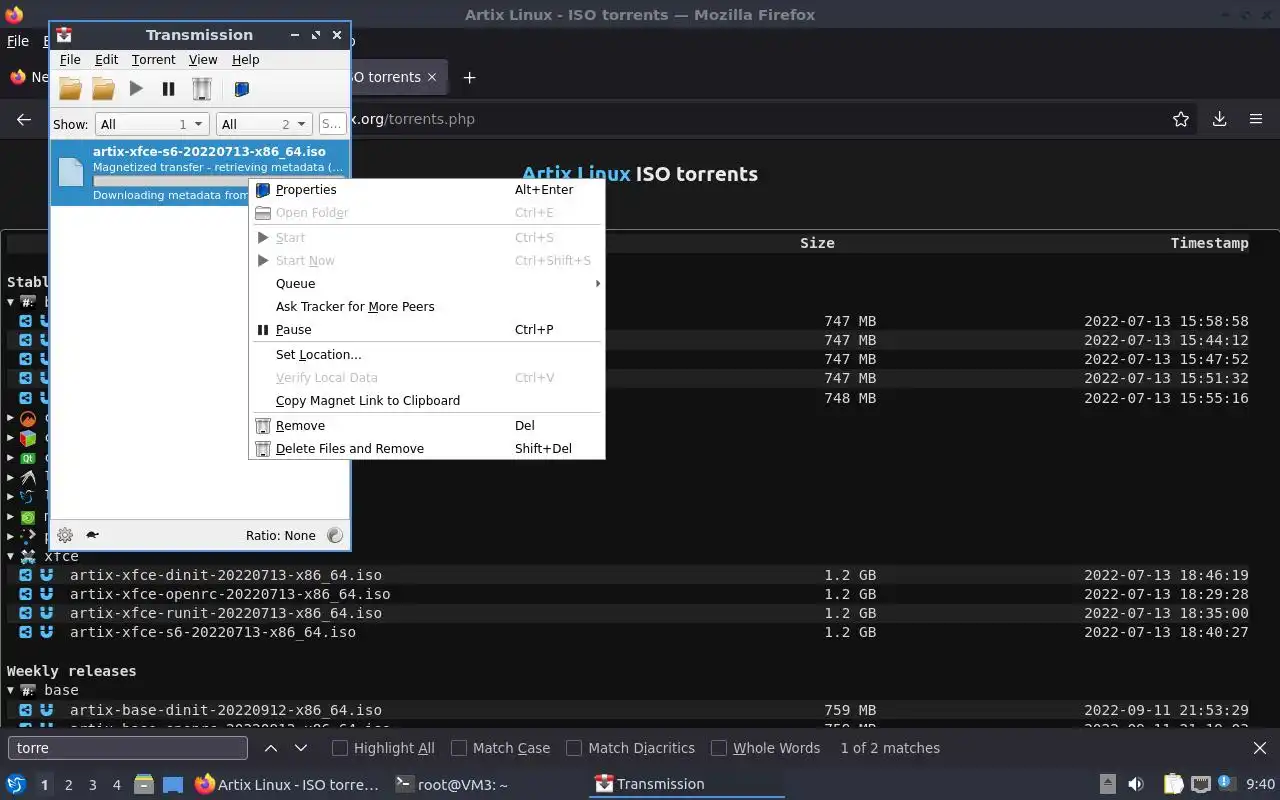
Task: Choose Pause in the context menu
Action: (x=427, y=329)
